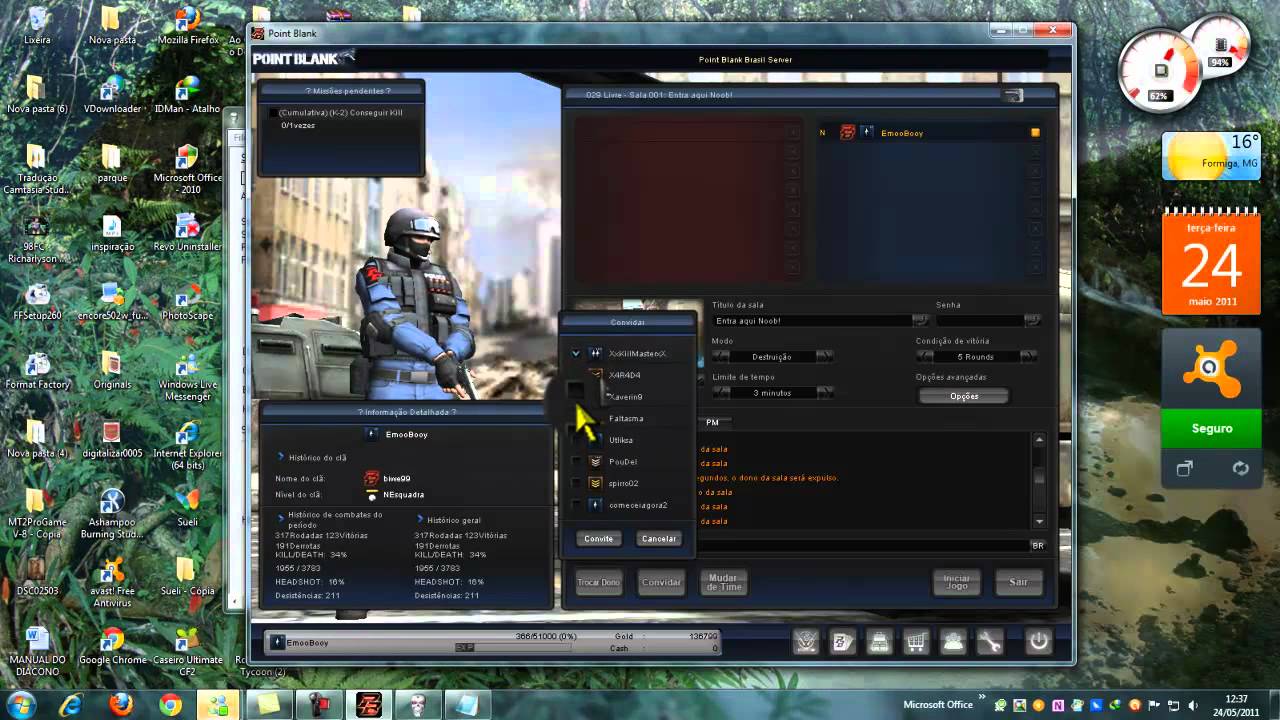Click edit button beside room title field
Viewport: 1280px width, 720px height.
coord(920,321)
